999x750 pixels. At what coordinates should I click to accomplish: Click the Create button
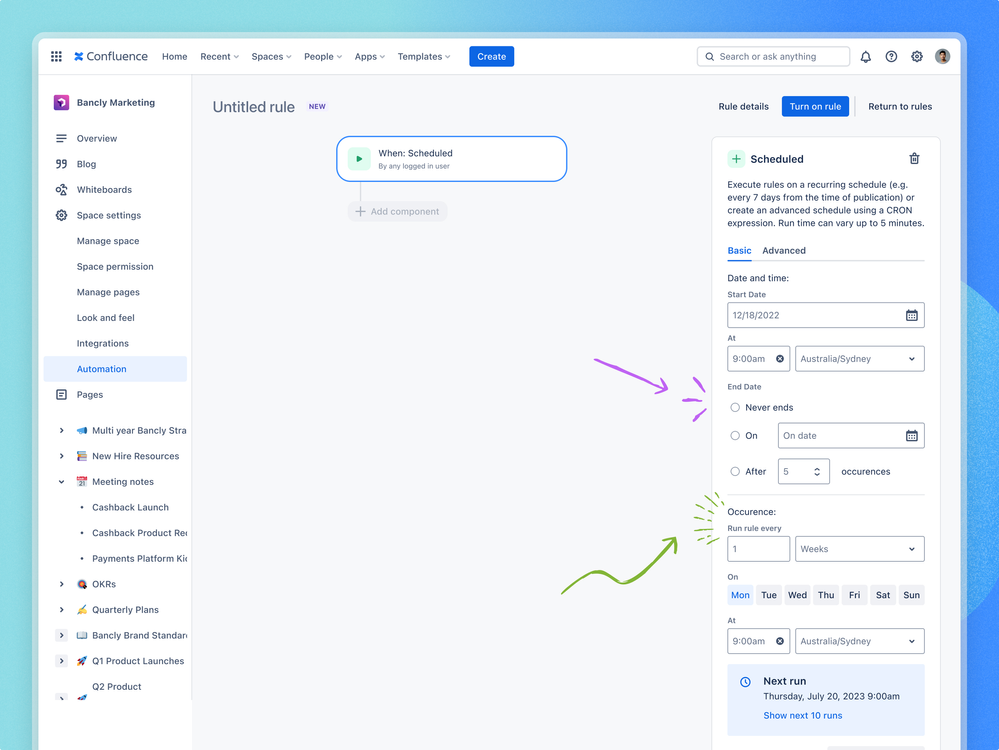491,57
